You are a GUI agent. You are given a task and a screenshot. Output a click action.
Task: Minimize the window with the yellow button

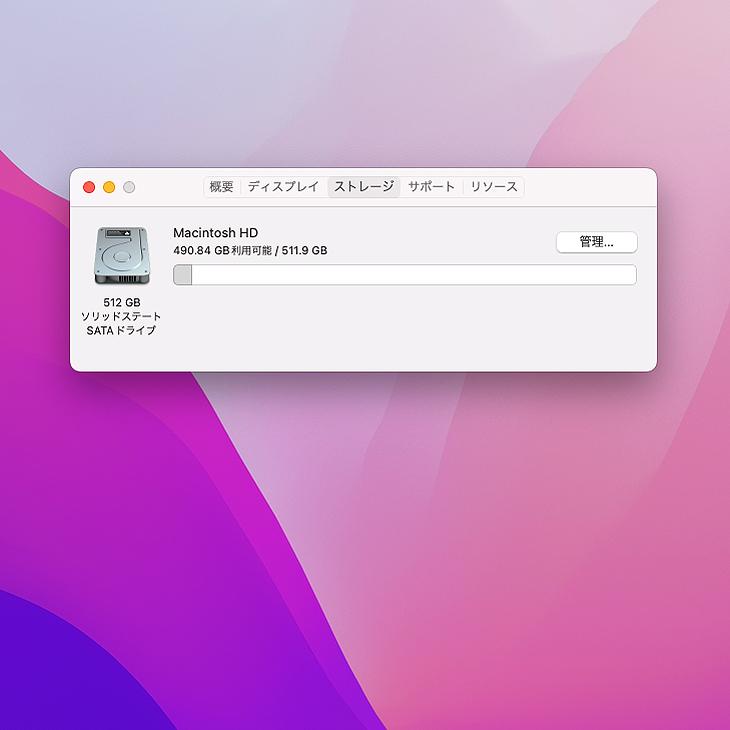(x=109, y=187)
